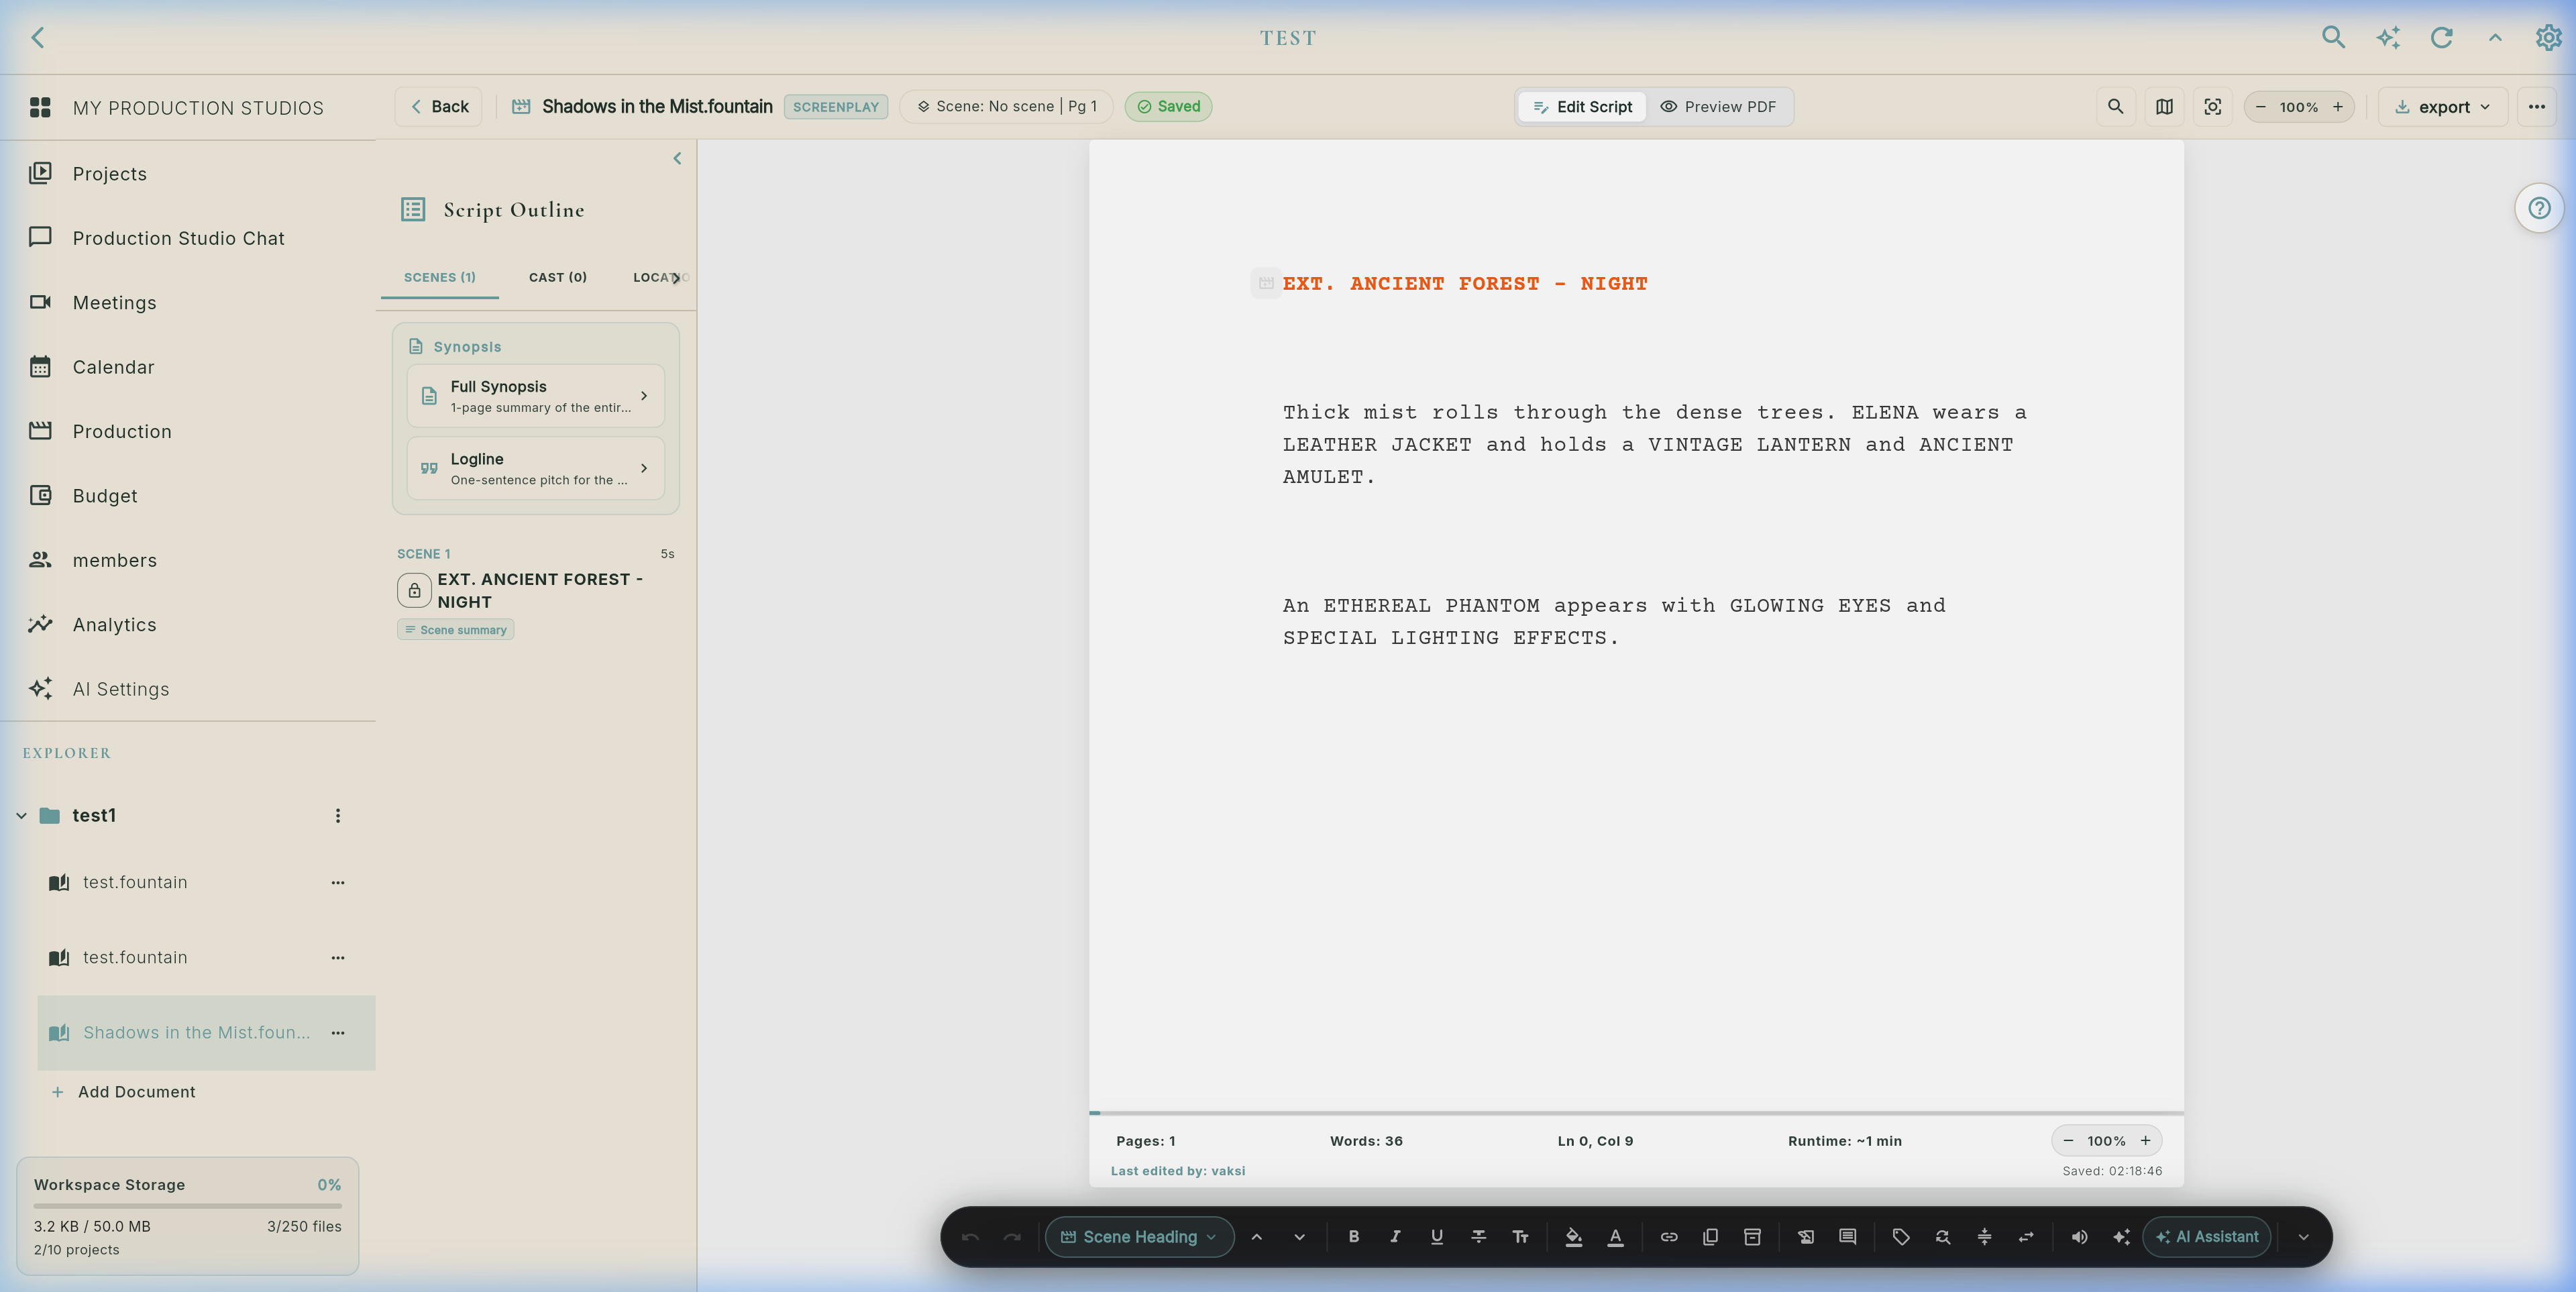Screen dimensions: 2576x1292
Task: Expand the Logline card
Action: tap(535, 468)
